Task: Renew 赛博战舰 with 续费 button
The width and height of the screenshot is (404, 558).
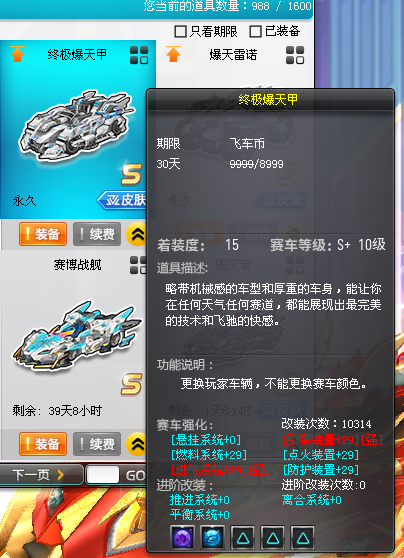Action: point(97,444)
